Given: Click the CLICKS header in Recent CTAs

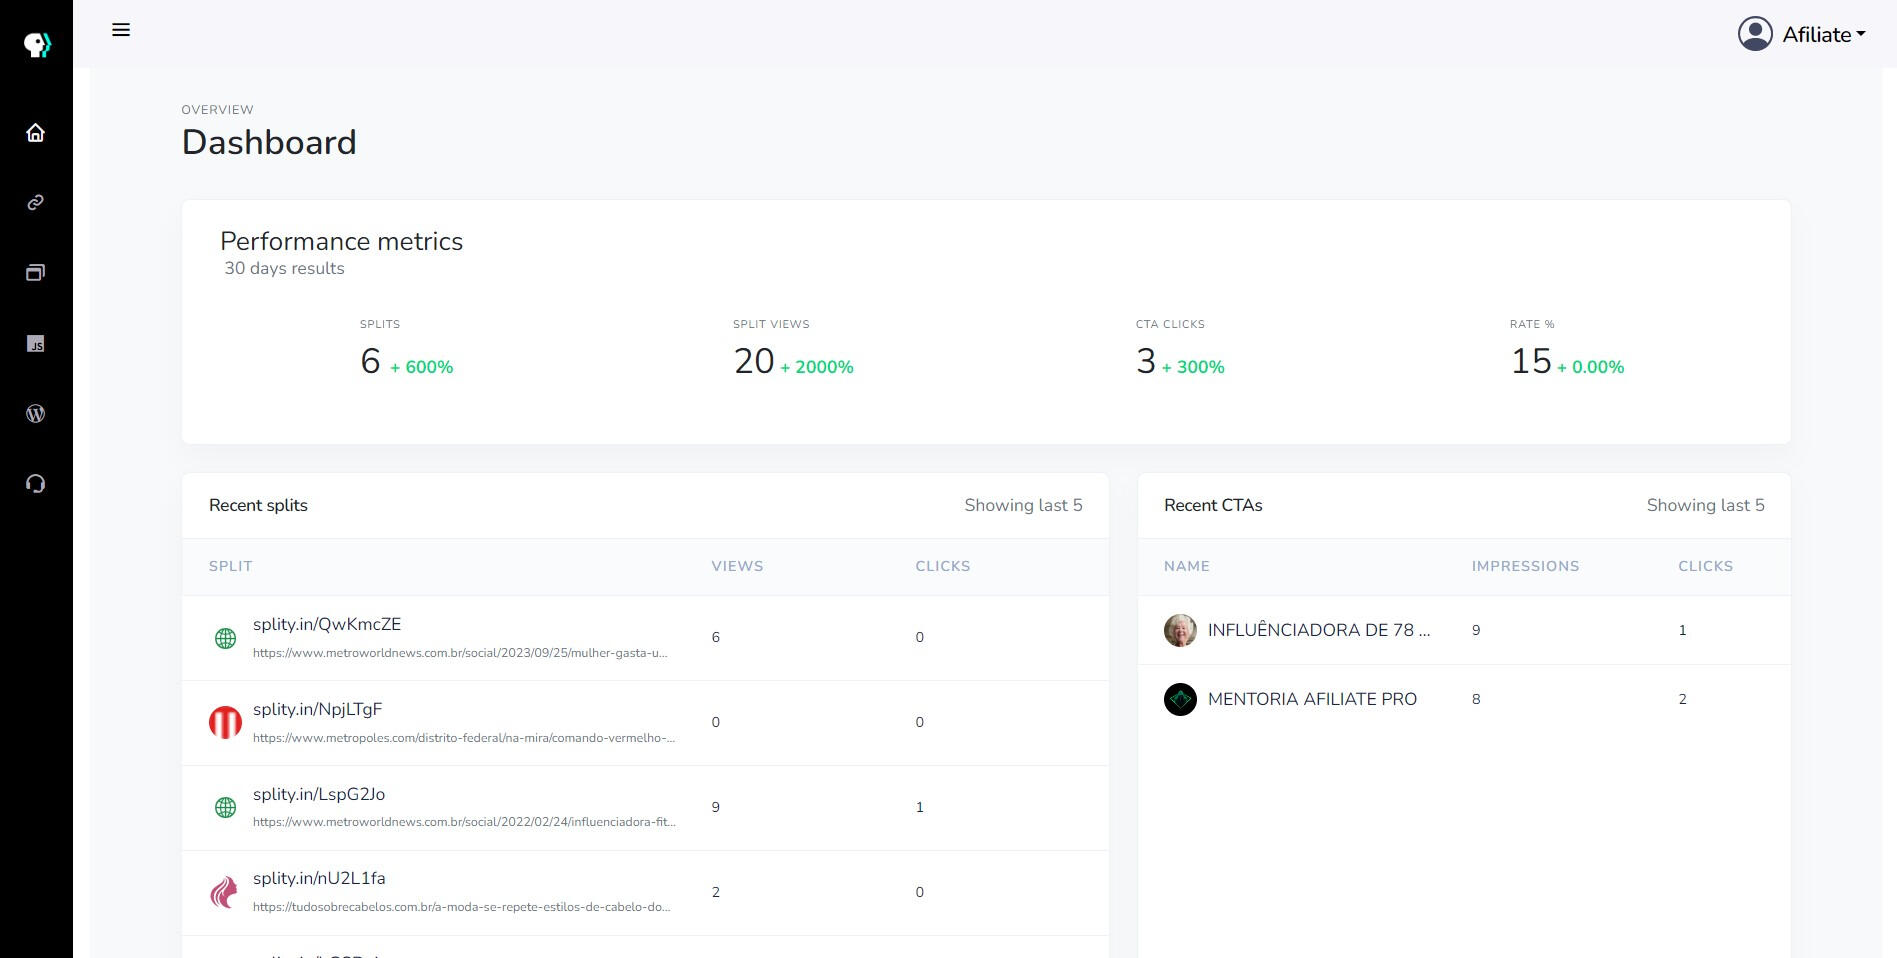Looking at the screenshot, I should 1706,566.
